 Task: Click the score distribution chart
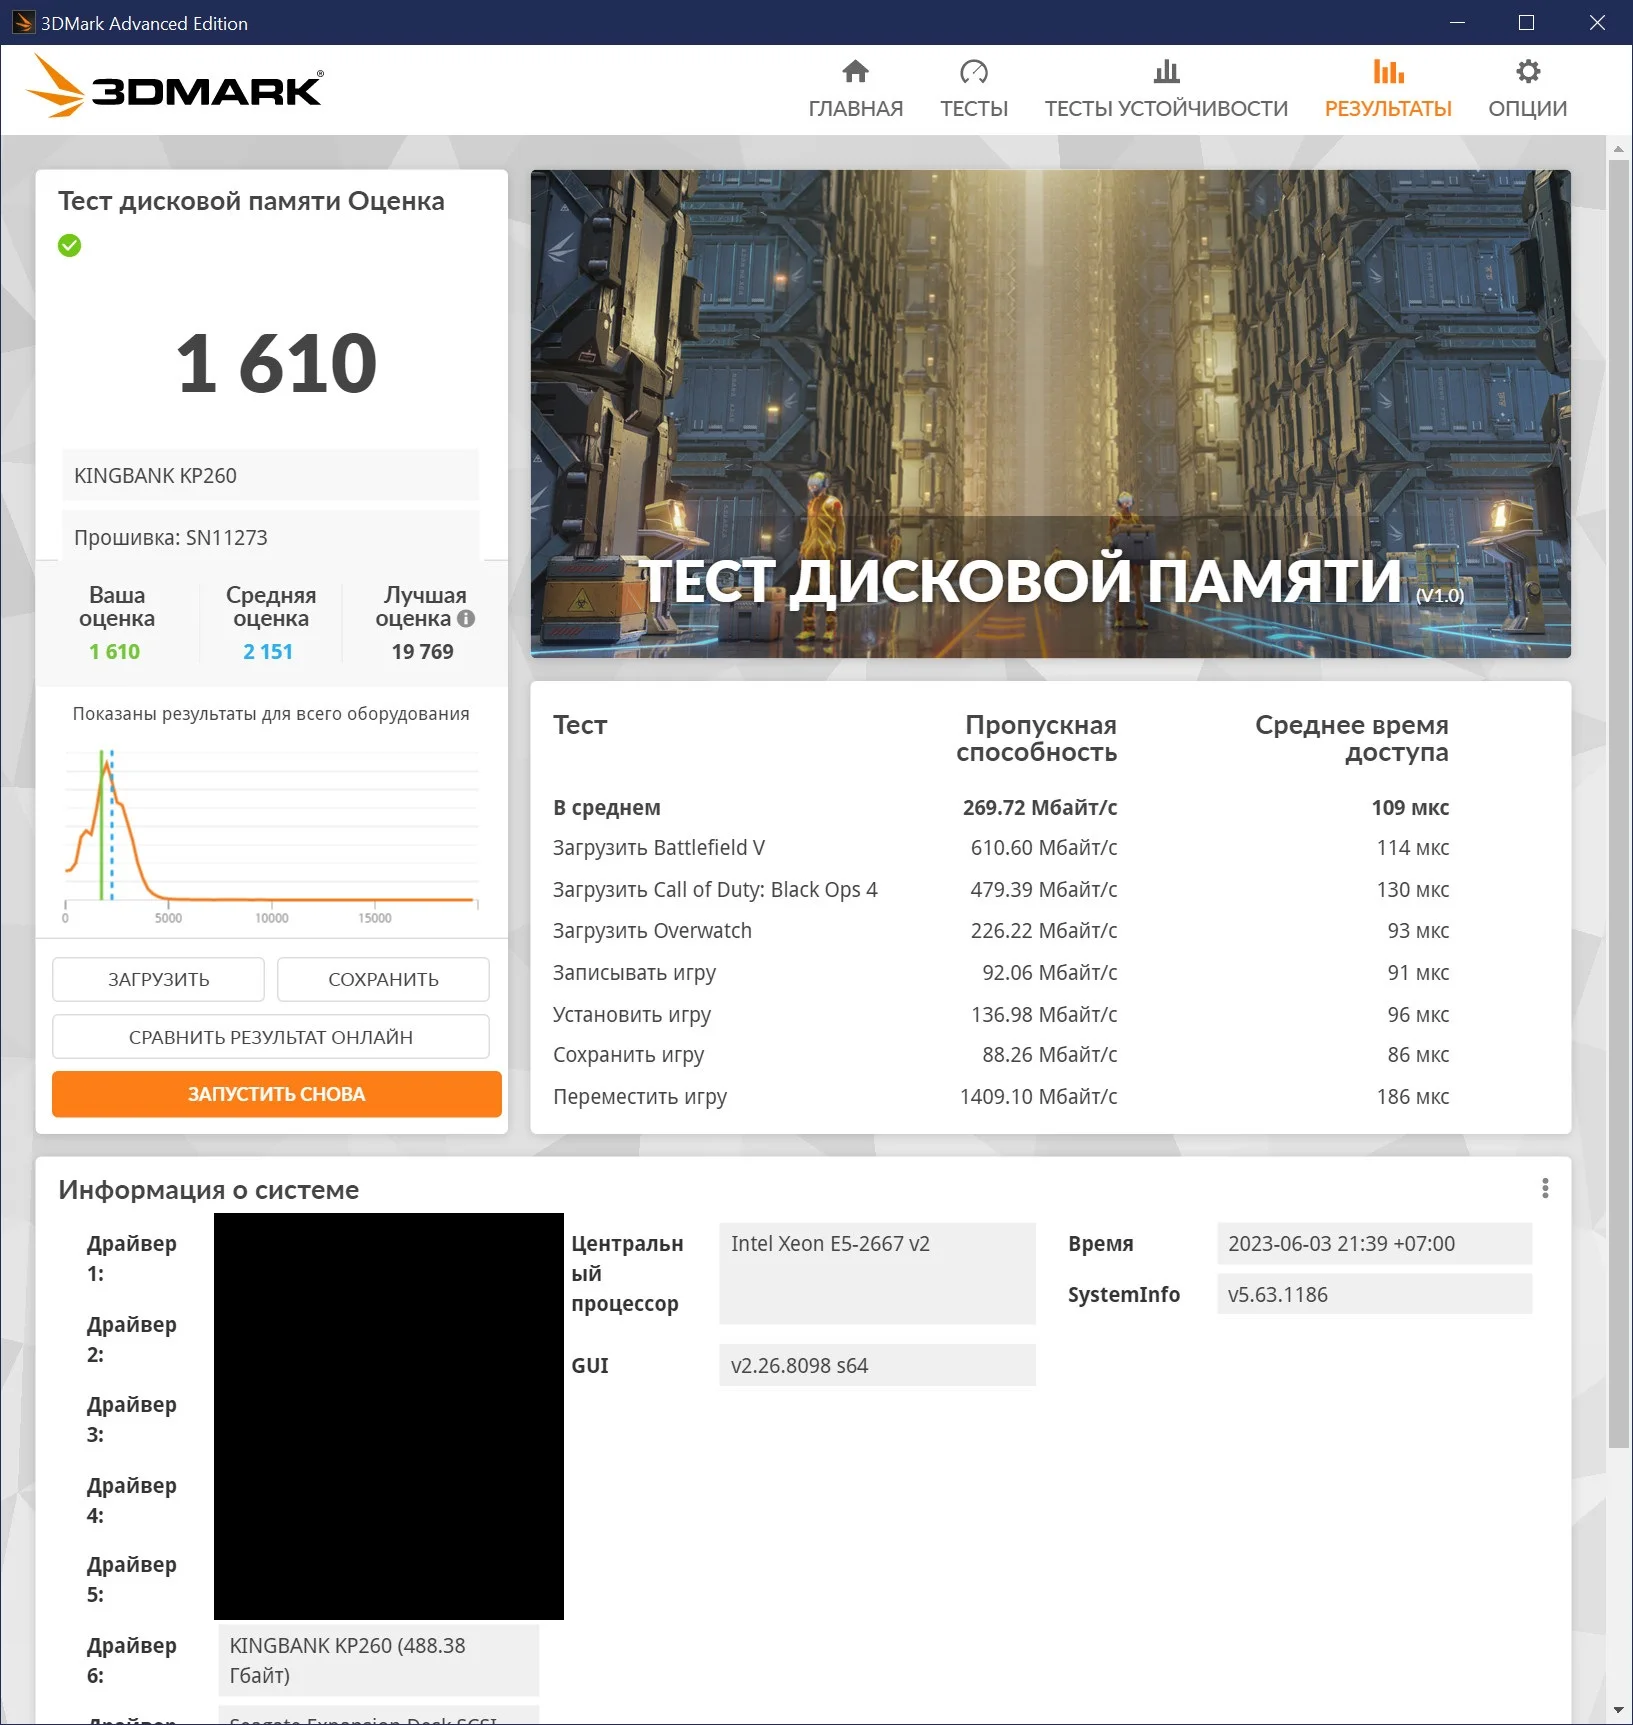[x=271, y=835]
